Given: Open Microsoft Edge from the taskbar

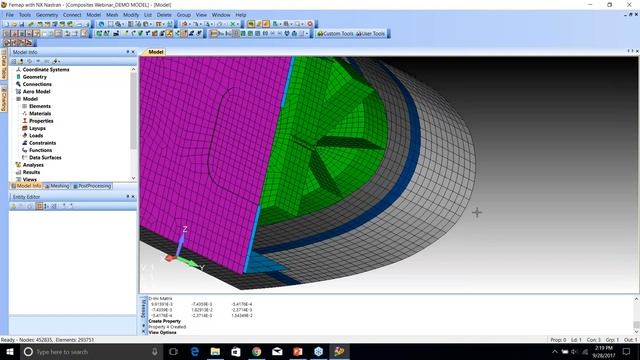Looking at the screenshot, I should tap(195, 351).
